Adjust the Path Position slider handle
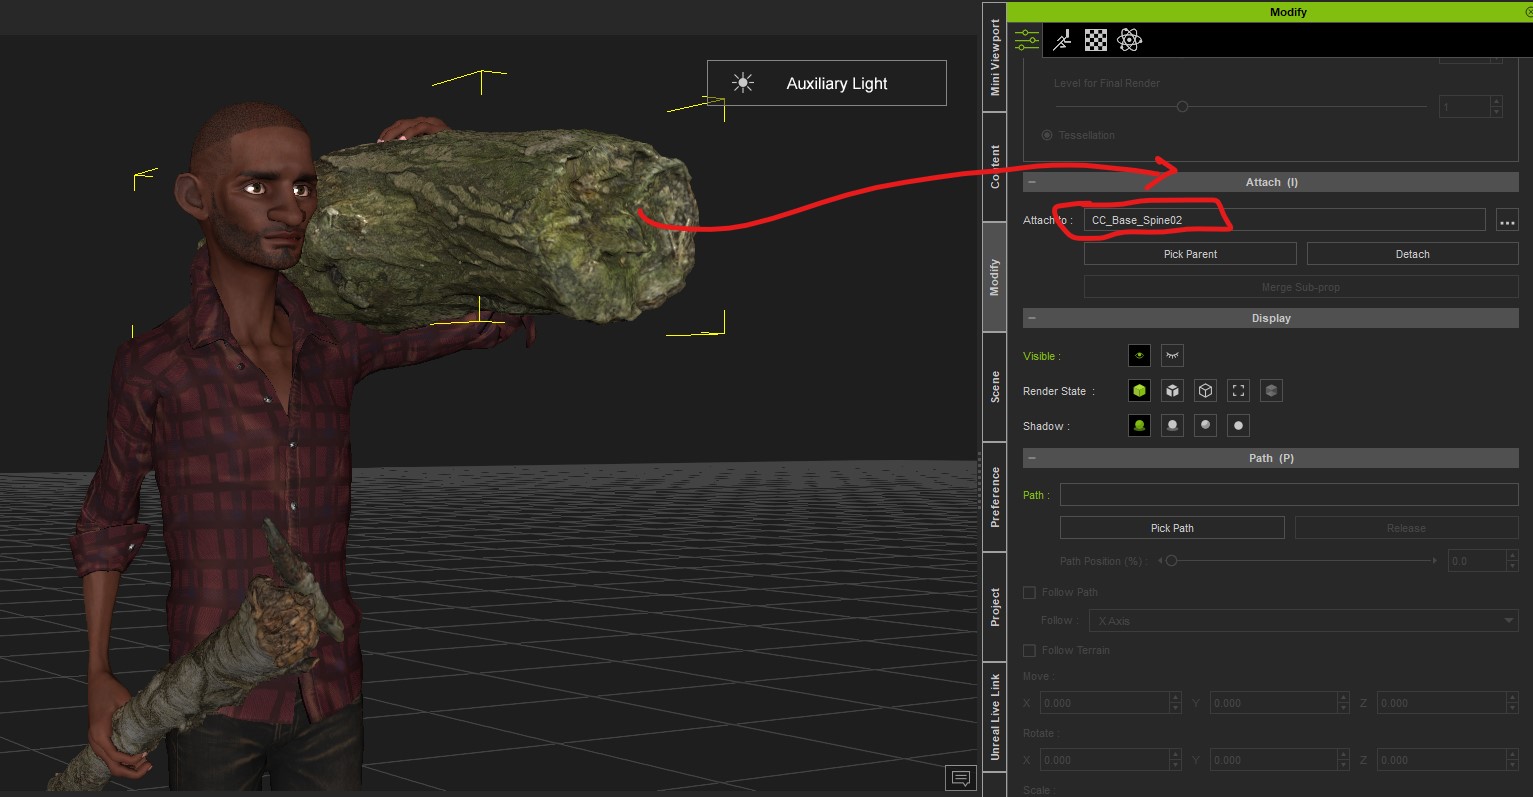The width and height of the screenshot is (1533, 797). click(x=1171, y=561)
